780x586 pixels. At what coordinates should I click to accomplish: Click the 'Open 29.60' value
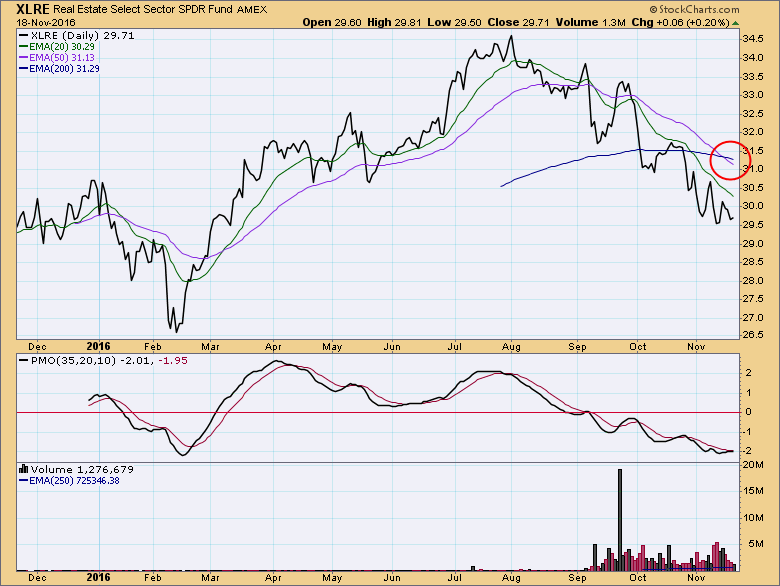coord(332,22)
